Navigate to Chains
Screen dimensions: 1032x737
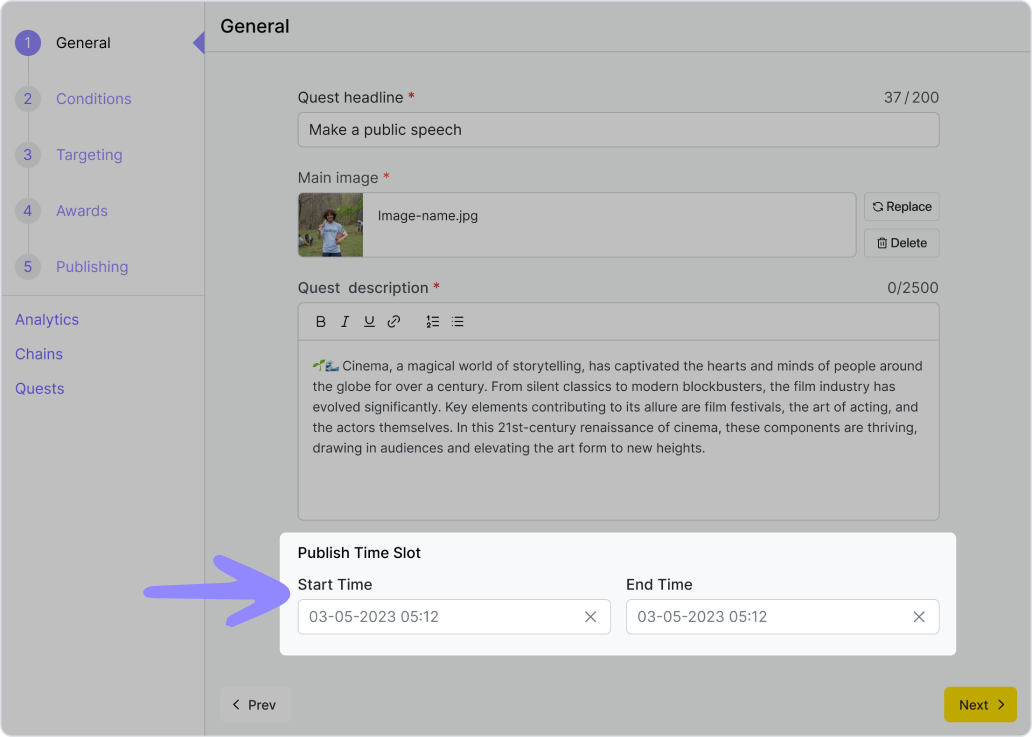click(39, 354)
